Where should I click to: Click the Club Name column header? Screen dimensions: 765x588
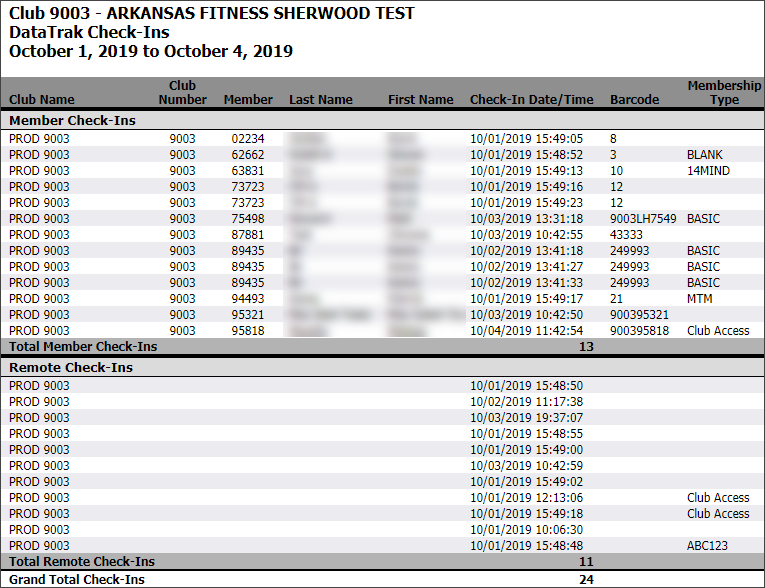click(42, 100)
